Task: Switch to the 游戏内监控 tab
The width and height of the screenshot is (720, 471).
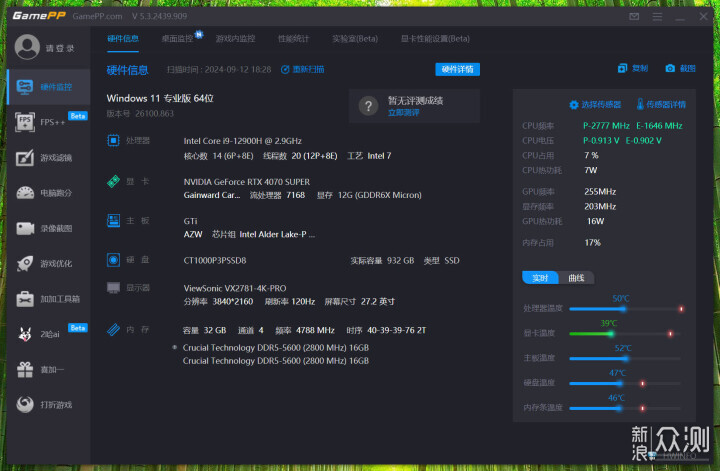Action: (x=235, y=39)
